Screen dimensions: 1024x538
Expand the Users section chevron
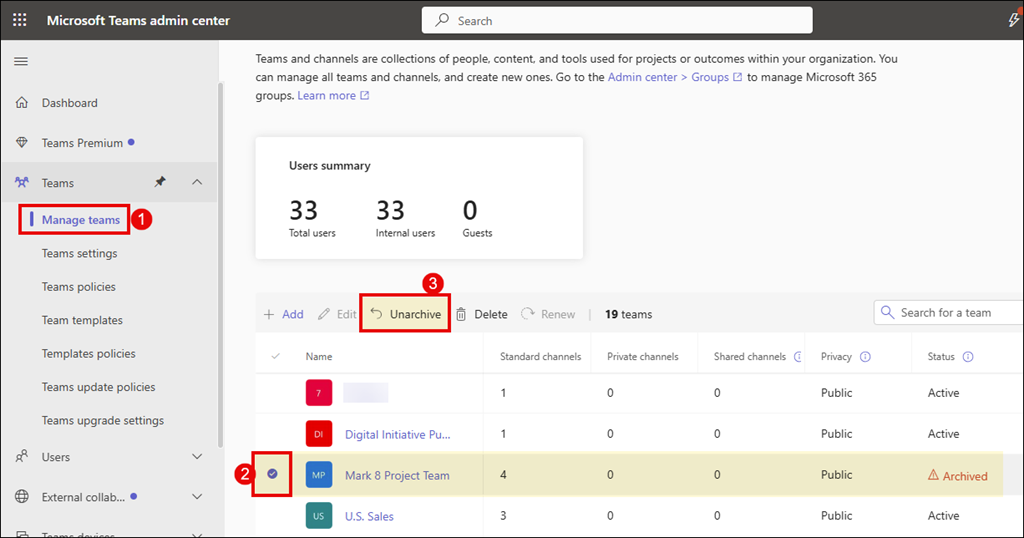coord(197,456)
